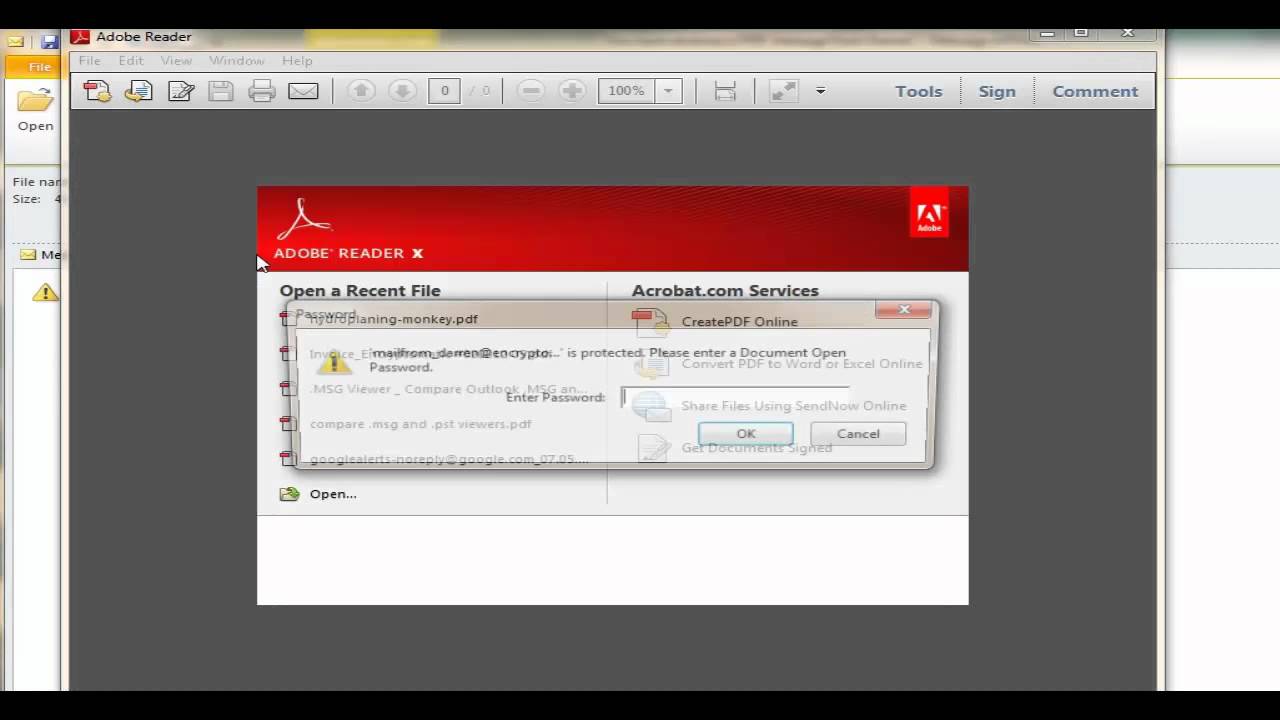The height and width of the screenshot is (720, 1280).
Task: Click Cancel in the Password dialog
Action: click(x=858, y=434)
